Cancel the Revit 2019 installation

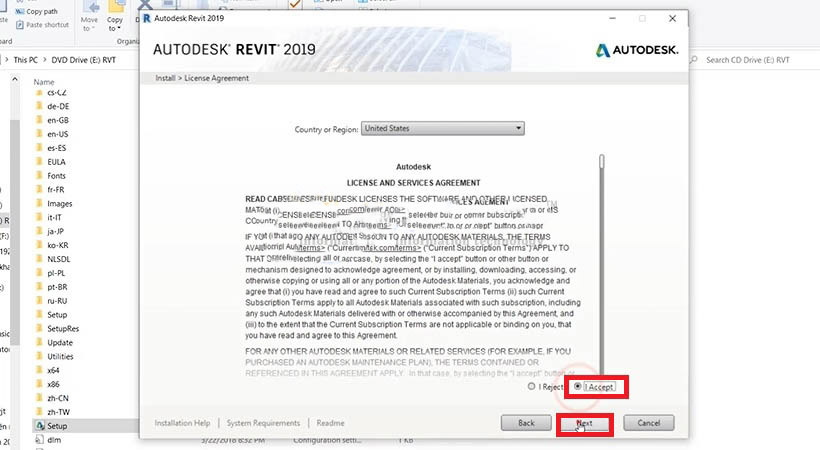(648, 423)
